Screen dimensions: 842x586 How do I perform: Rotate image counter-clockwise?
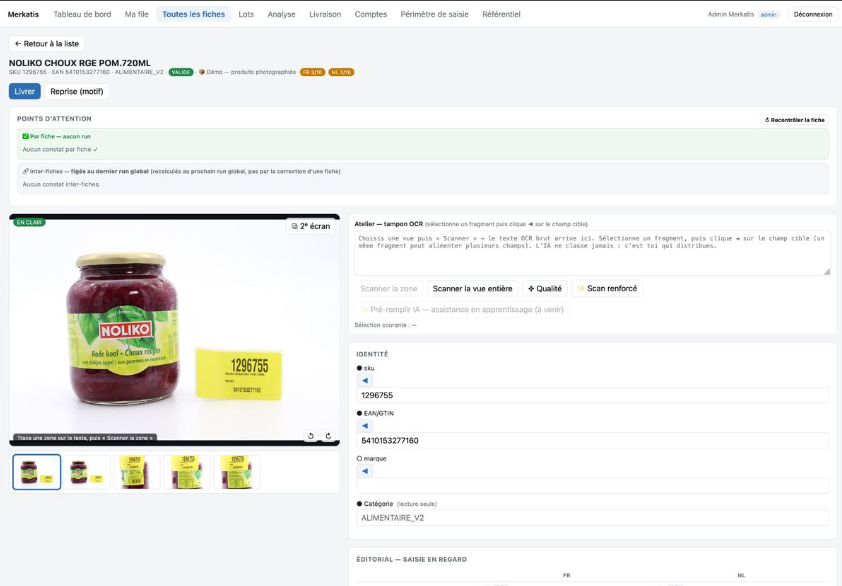click(310, 436)
